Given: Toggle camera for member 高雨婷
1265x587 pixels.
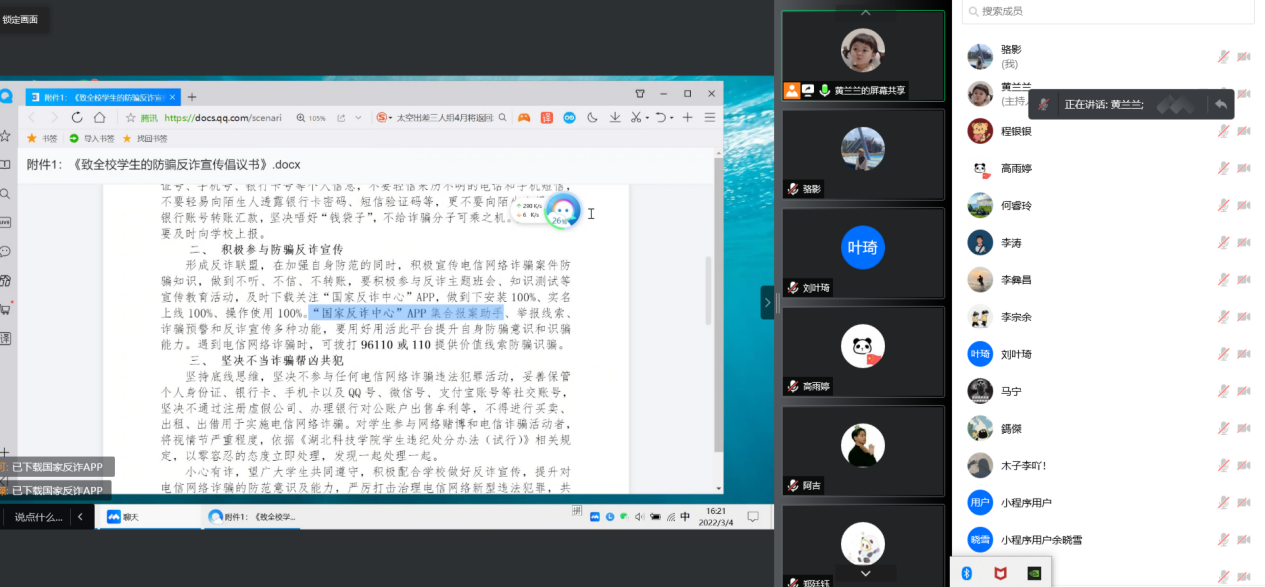Looking at the screenshot, I should (1244, 168).
